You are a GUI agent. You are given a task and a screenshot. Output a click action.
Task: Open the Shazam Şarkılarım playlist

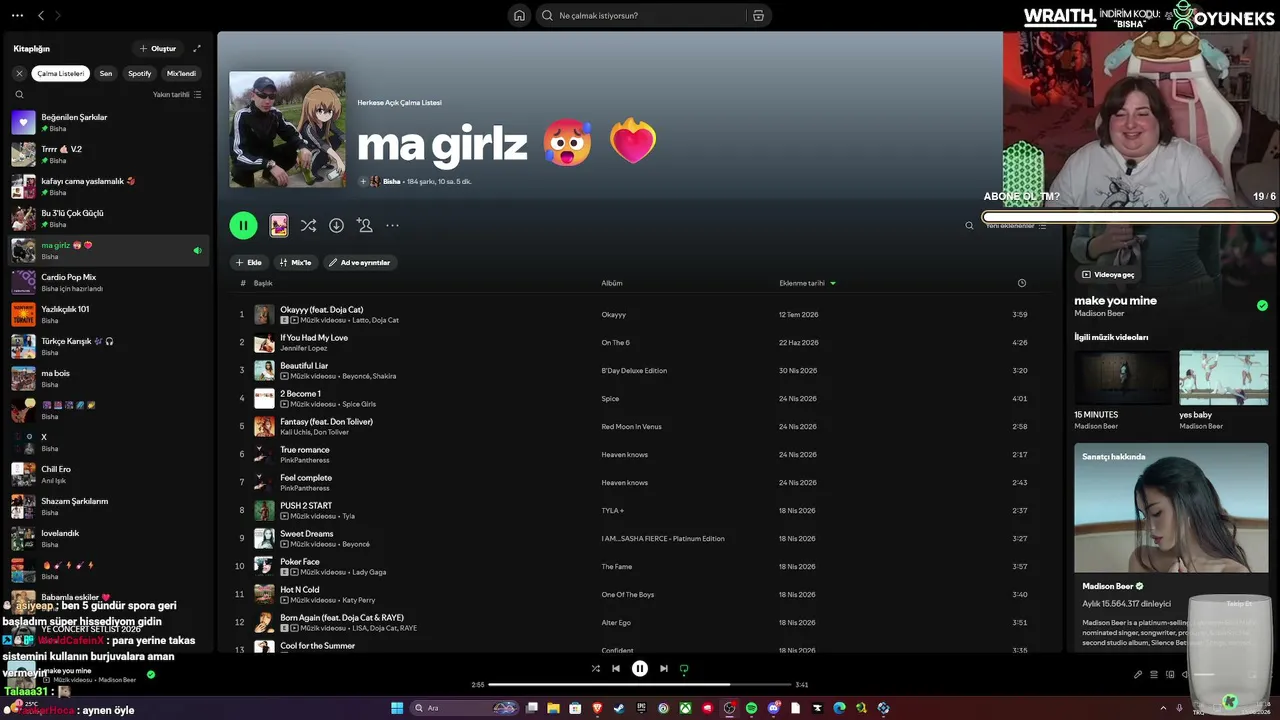coord(110,506)
